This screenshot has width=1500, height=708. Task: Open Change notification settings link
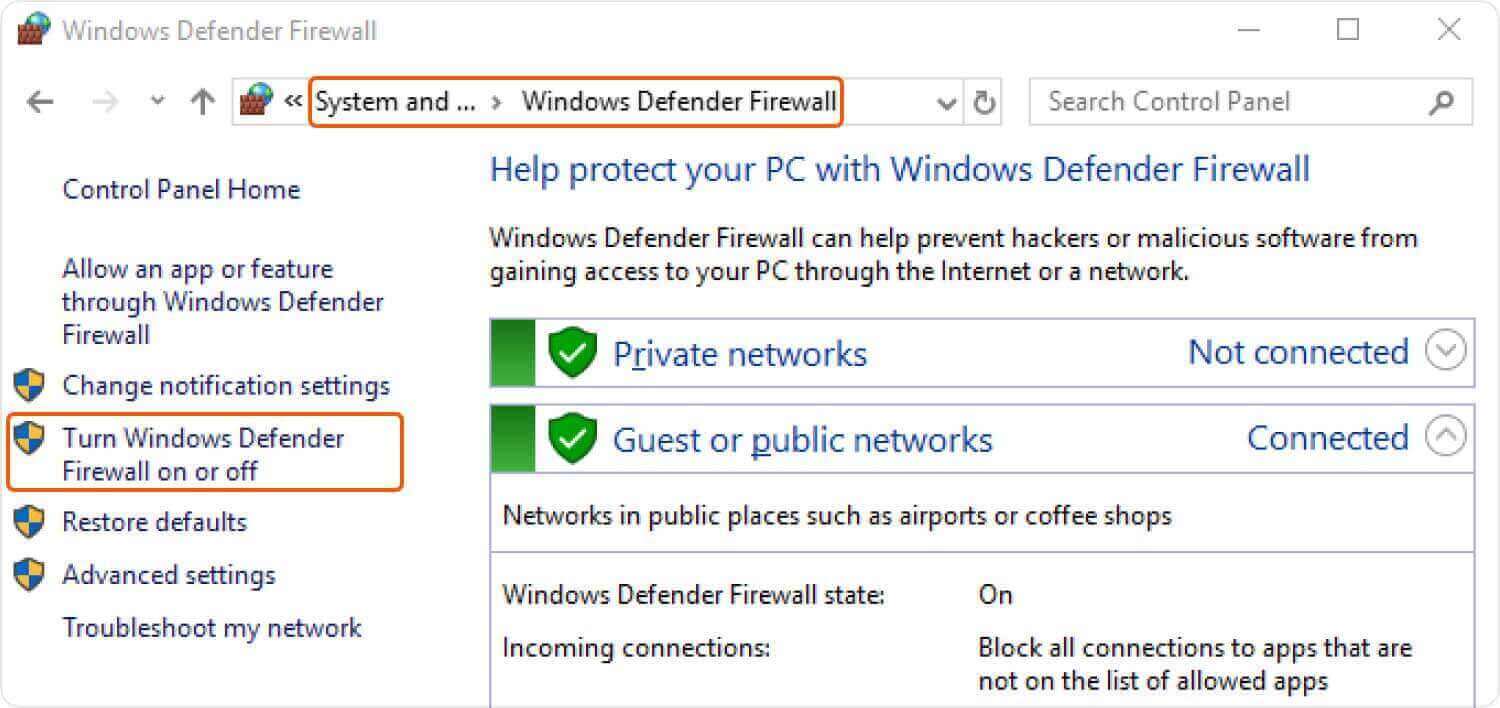(226, 386)
